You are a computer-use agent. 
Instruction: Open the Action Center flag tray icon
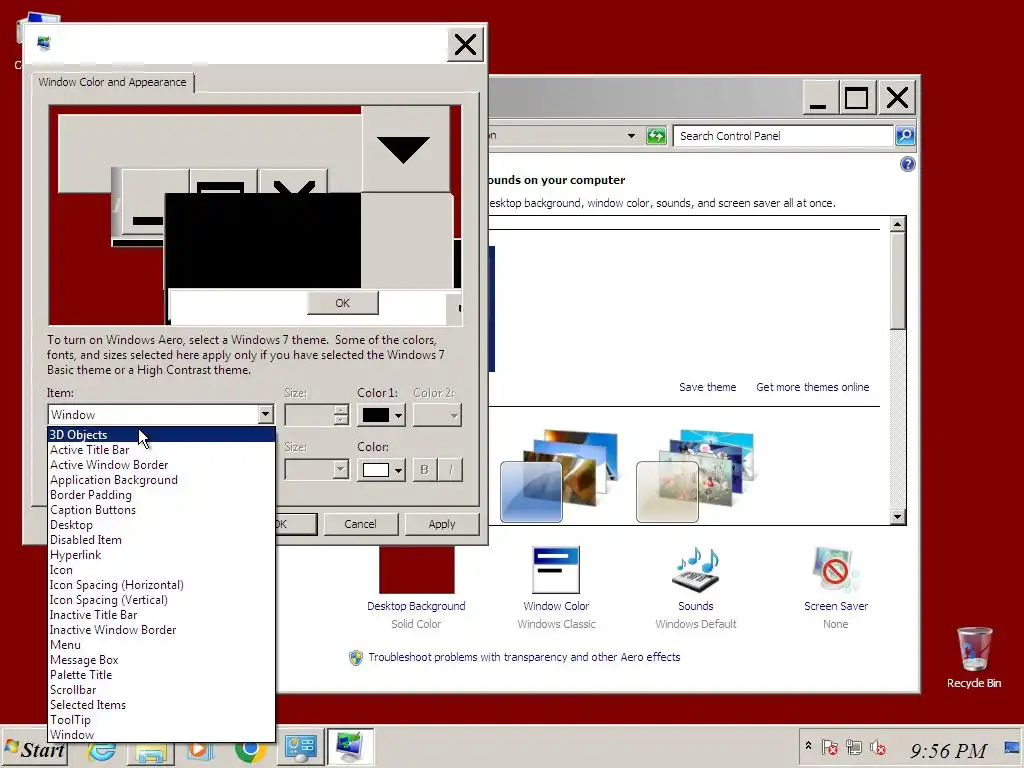[829, 747]
